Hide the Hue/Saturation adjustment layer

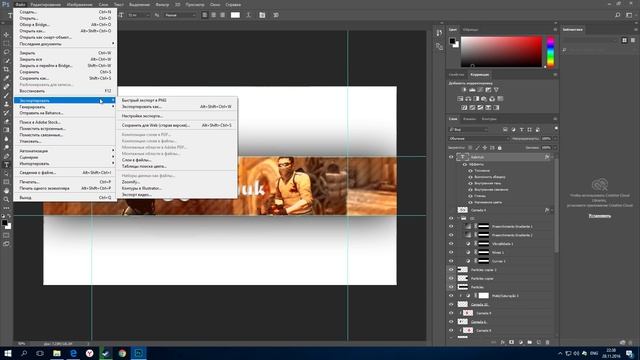coord(451,296)
